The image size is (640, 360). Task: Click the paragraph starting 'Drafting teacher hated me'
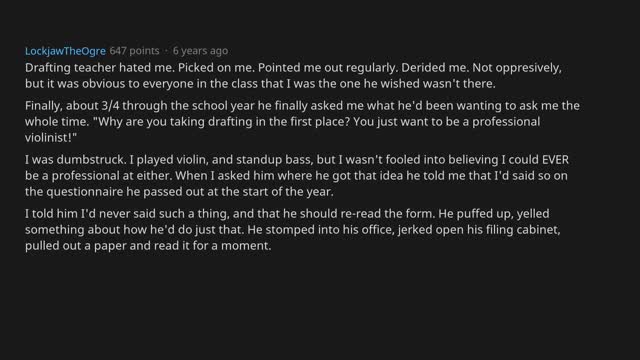293,76
